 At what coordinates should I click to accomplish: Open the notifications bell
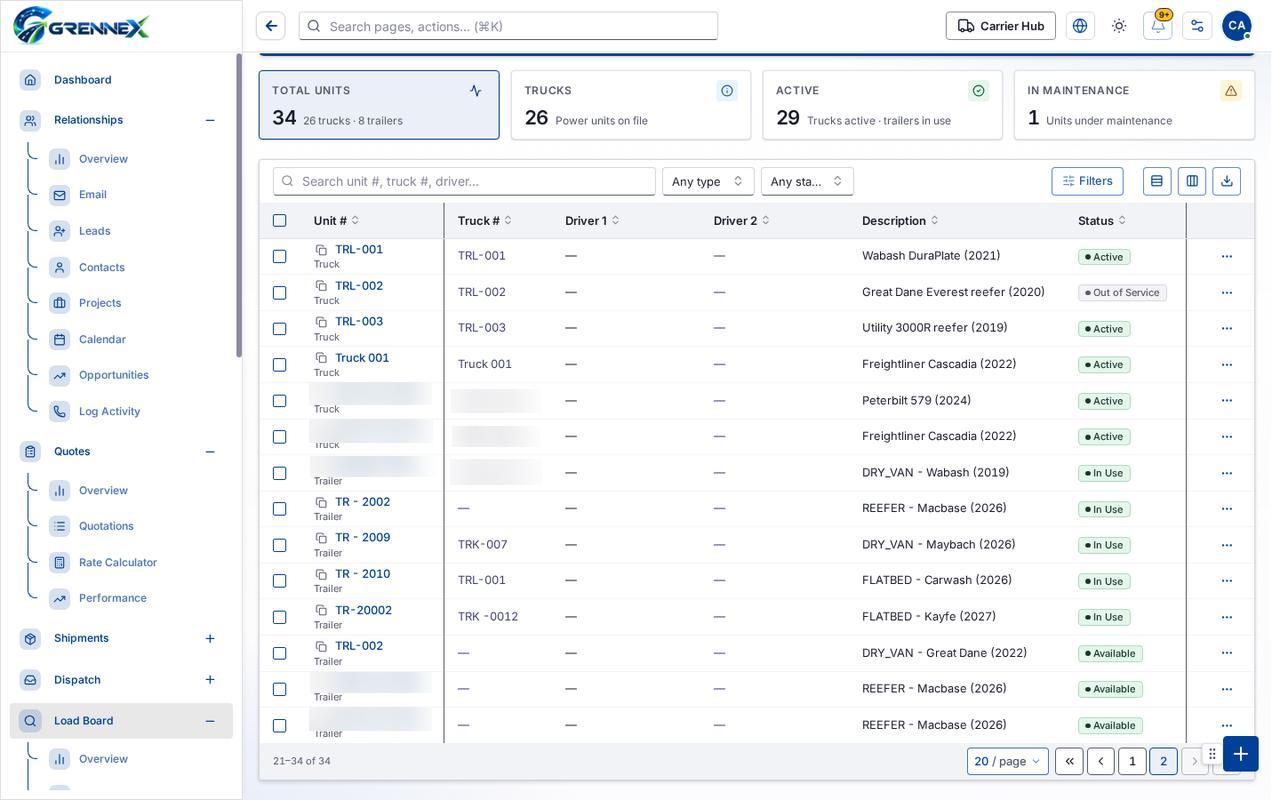(x=1158, y=26)
